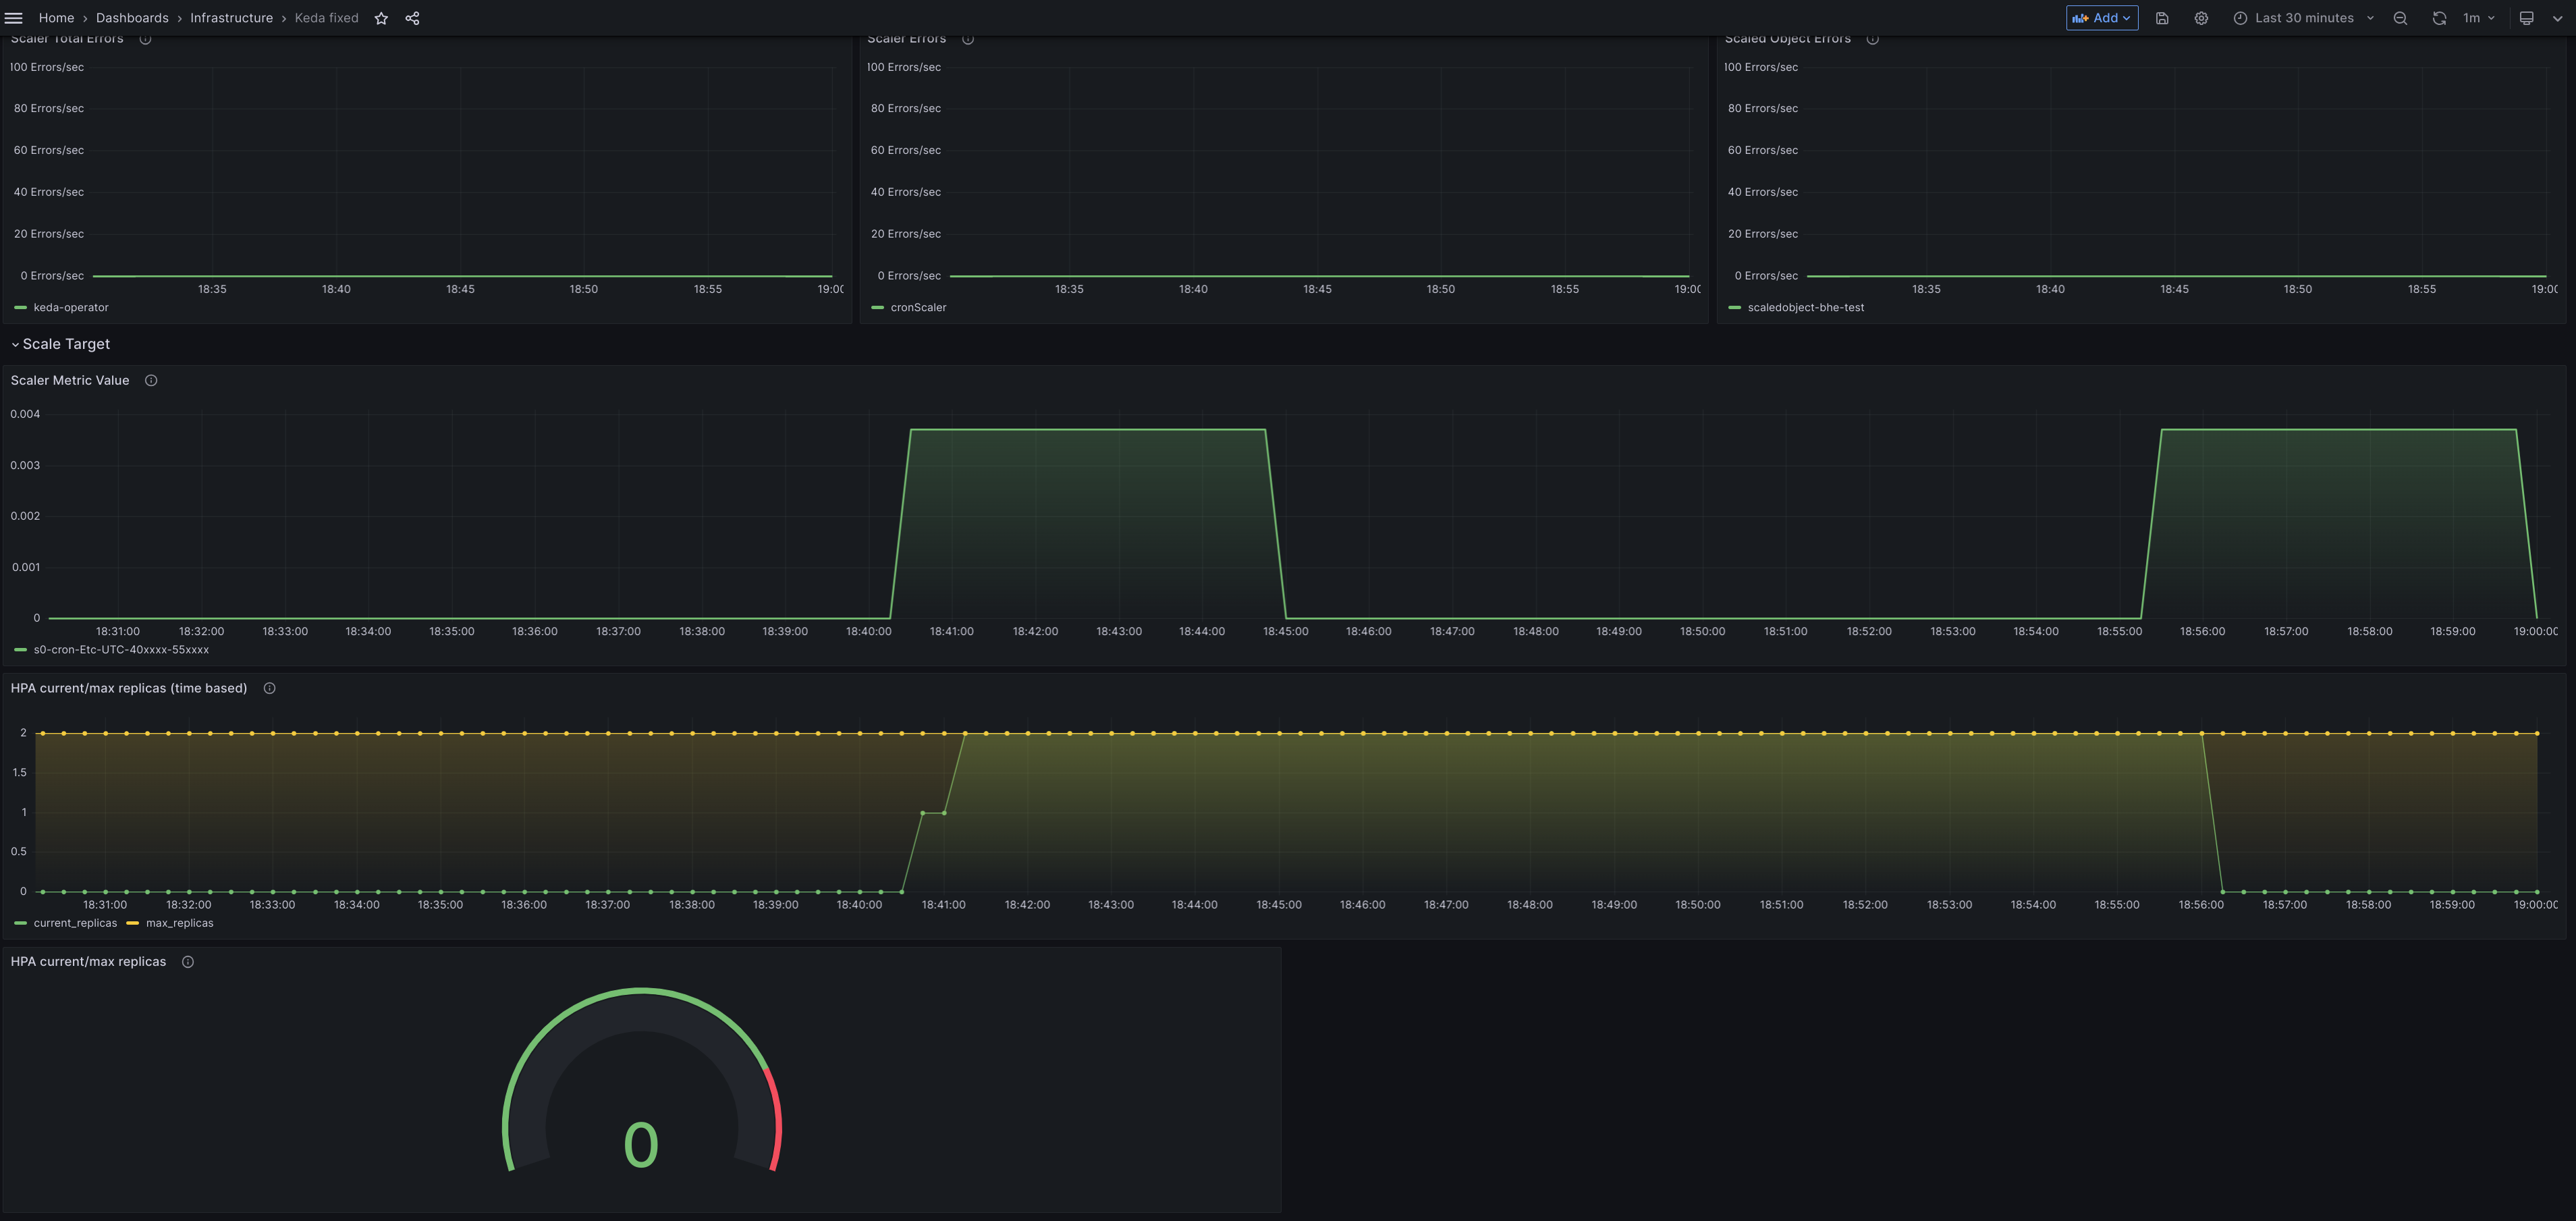Toggle the cronScaler series visibility
This screenshot has height=1221, width=2576.
coord(919,307)
